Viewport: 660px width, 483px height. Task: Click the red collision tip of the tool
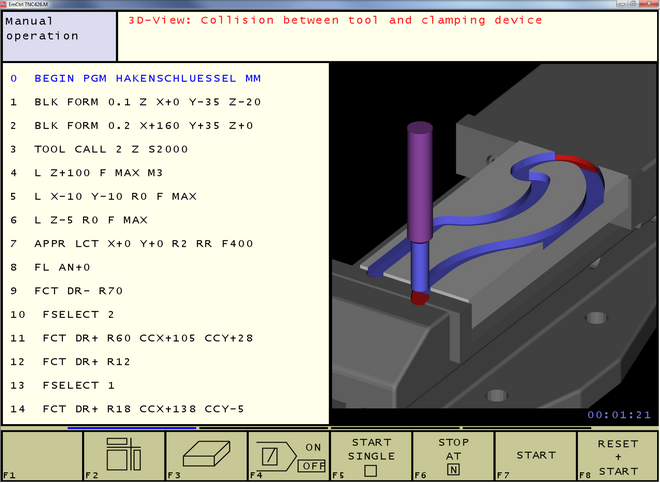tap(420, 298)
